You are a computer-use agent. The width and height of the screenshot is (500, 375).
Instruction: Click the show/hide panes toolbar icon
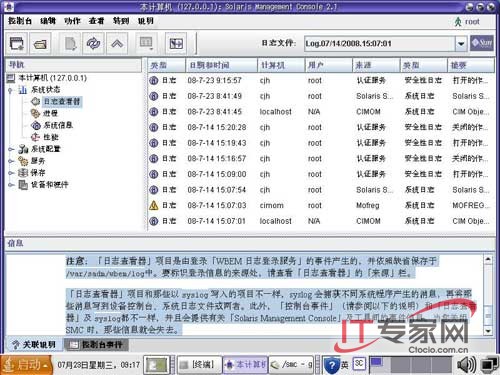(x=176, y=43)
